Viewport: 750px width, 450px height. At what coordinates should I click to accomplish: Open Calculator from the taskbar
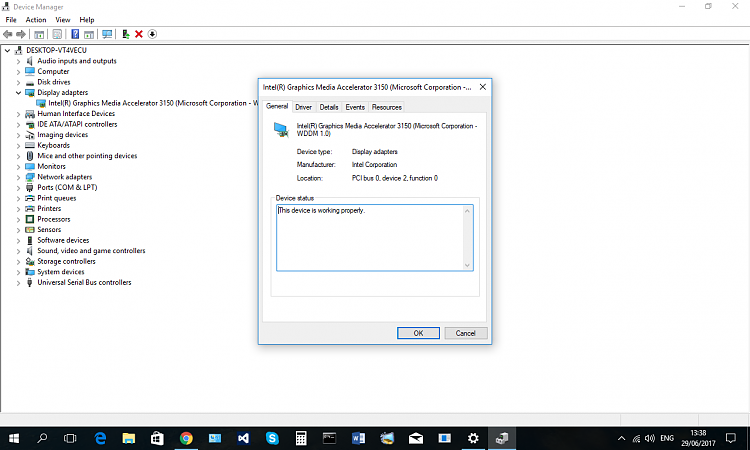(x=301, y=438)
